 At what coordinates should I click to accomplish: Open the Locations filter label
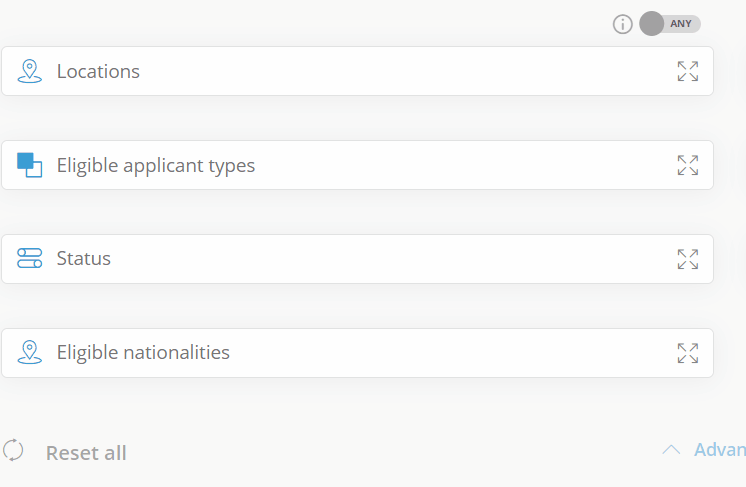(x=98, y=71)
